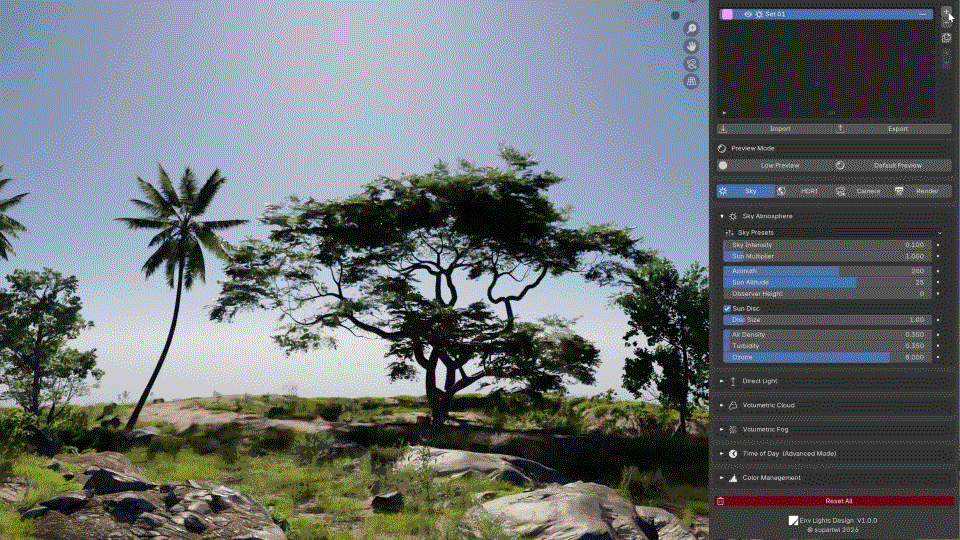This screenshot has height=540, width=960.
Task: Click the Volumetric Cloud cloud icon
Action: click(x=733, y=405)
